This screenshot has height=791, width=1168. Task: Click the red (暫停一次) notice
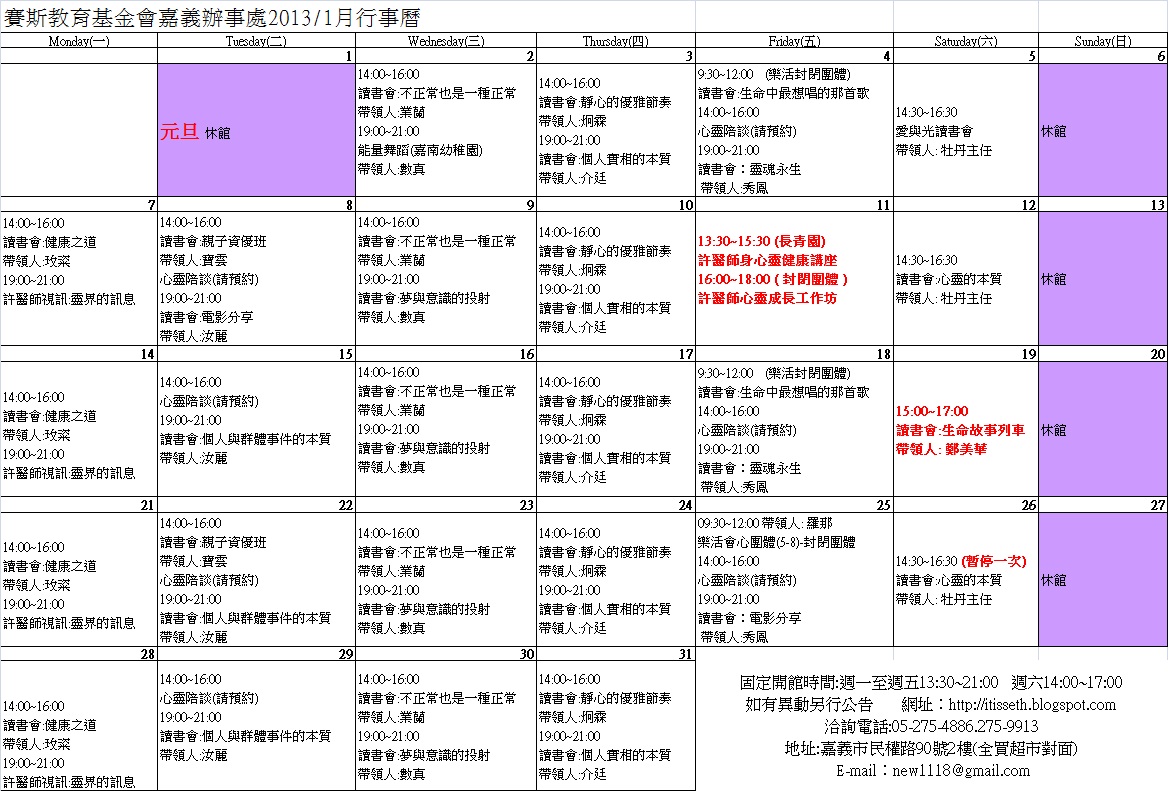point(994,562)
